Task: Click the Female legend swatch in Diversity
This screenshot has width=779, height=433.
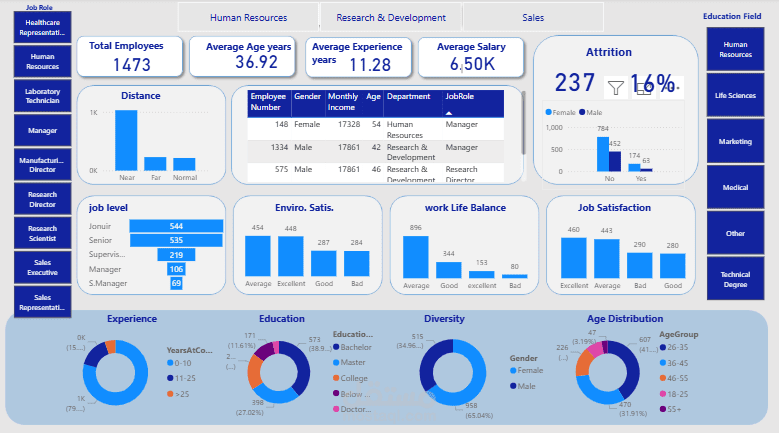Action: 513,370
